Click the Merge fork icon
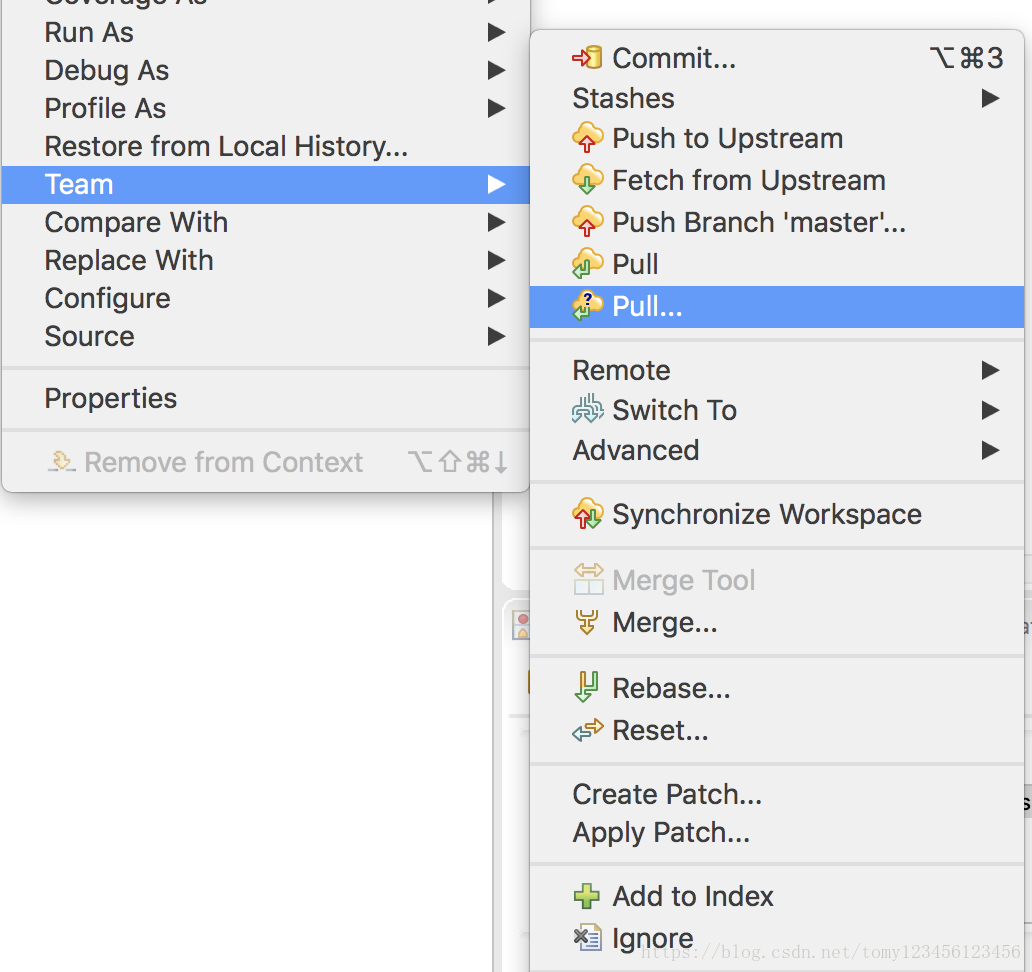 [x=587, y=623]
